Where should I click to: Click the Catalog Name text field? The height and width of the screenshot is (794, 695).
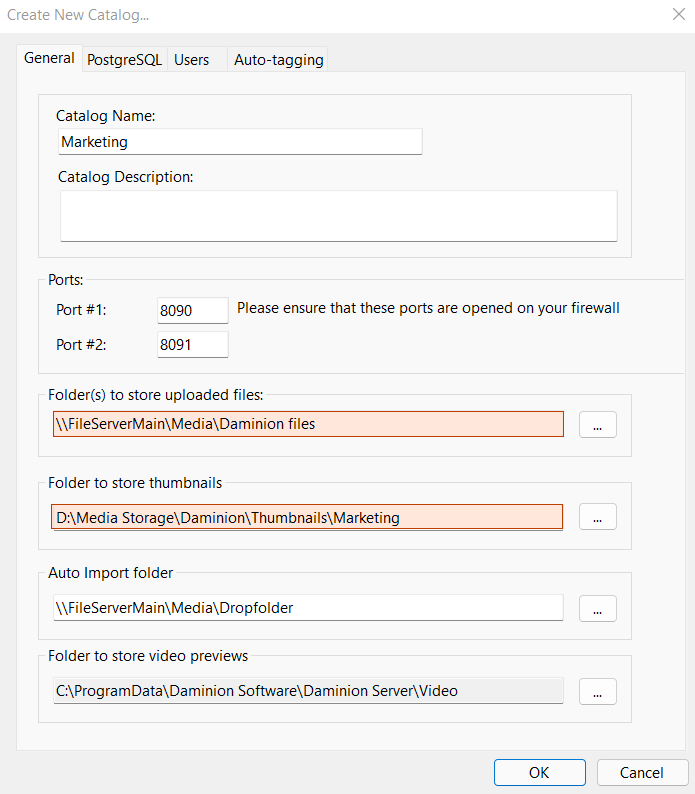(240, 142)
